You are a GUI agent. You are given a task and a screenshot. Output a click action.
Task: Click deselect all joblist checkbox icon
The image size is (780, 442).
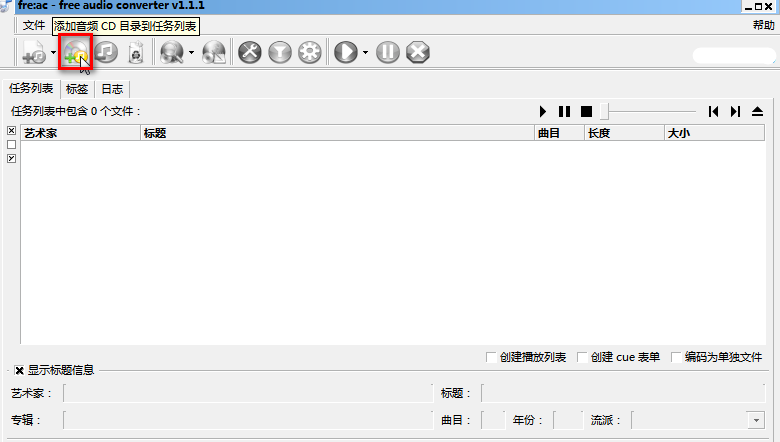pos(11,144)
